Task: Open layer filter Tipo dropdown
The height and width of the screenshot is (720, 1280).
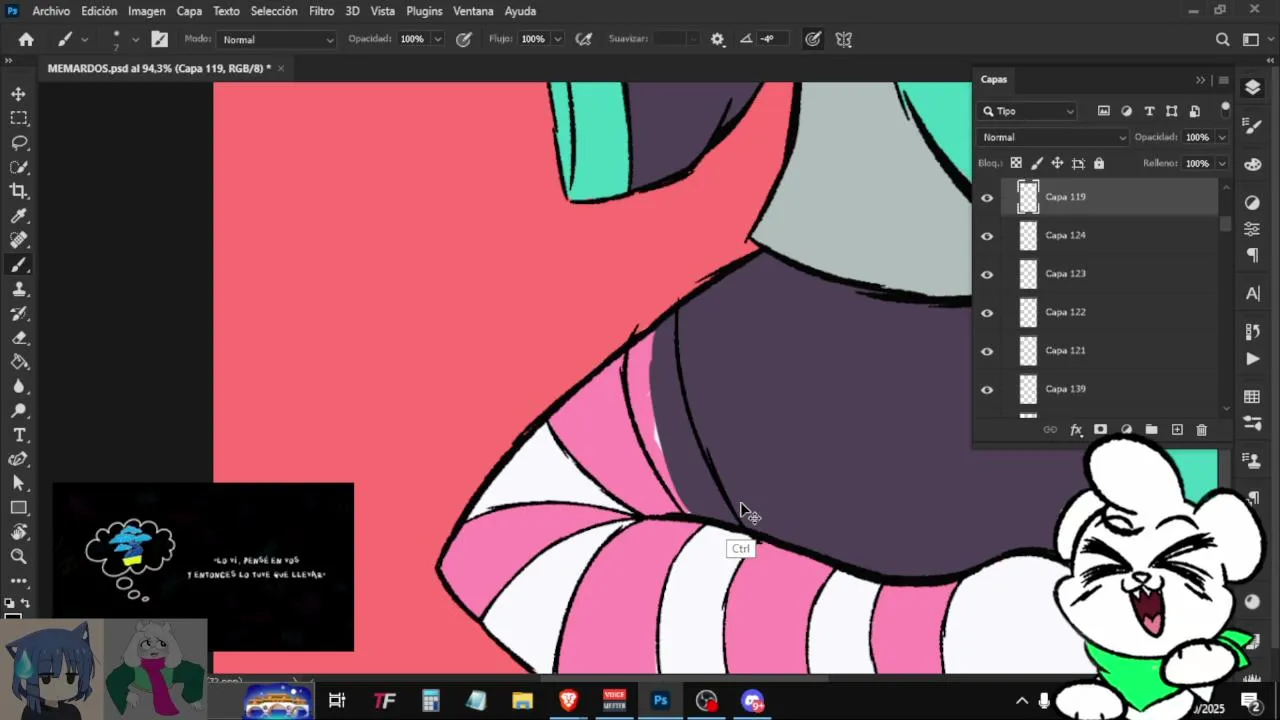Action: pos(1029,111)
